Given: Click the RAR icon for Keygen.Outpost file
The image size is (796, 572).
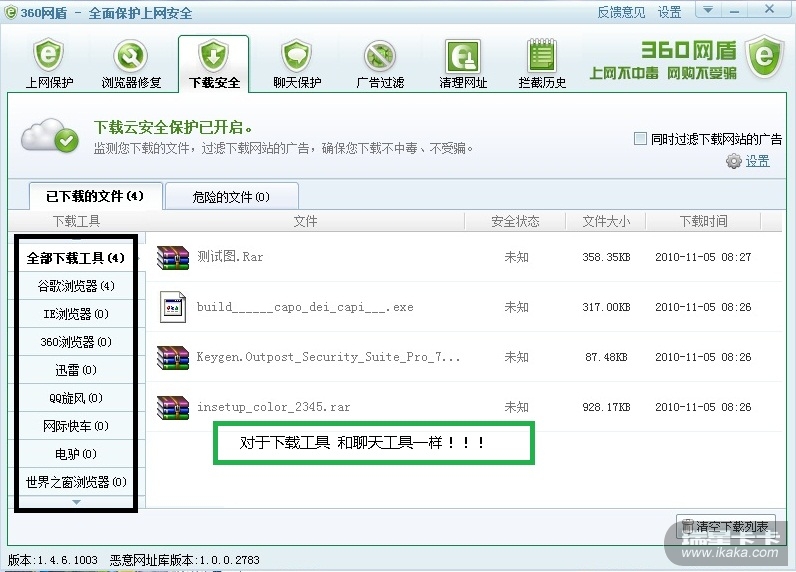Looking at the screenshot, I should tap(173, 357).
